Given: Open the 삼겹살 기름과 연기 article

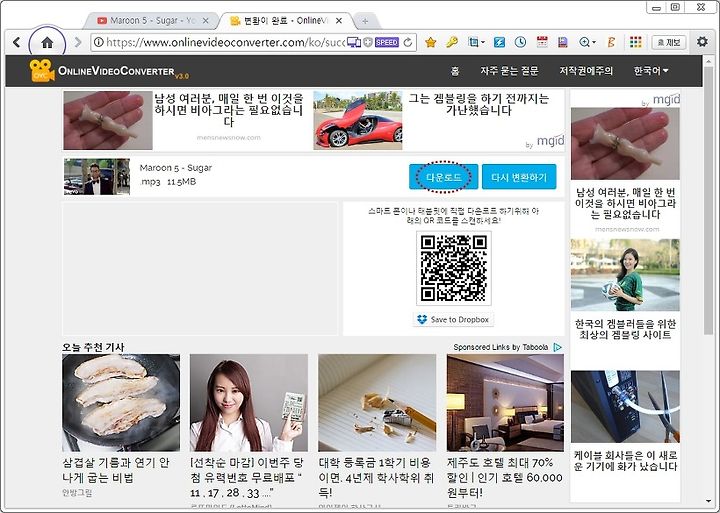Looking at the screenshot, I should point(116,470).
